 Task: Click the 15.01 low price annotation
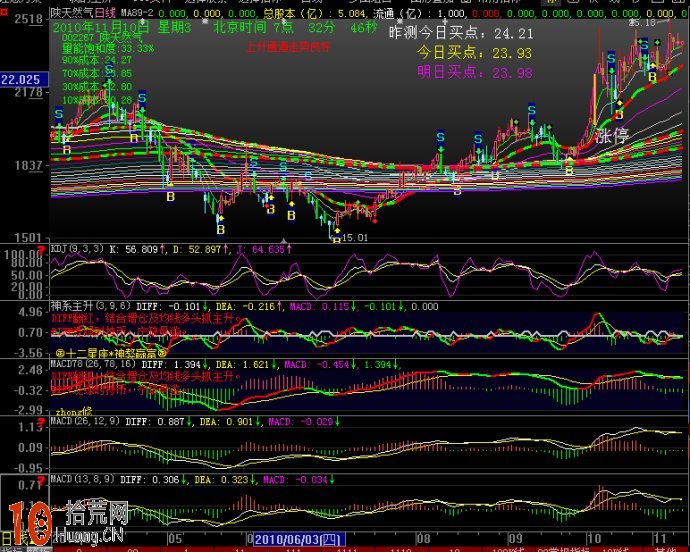pyautogui.click(x=357, y=238)
